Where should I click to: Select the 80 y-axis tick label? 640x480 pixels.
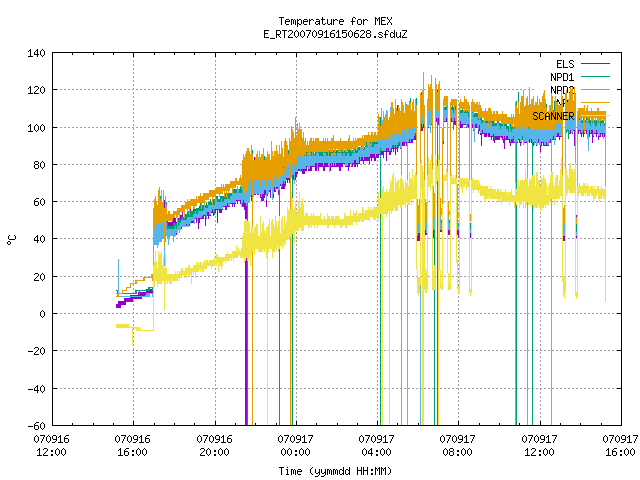point(39,165)
